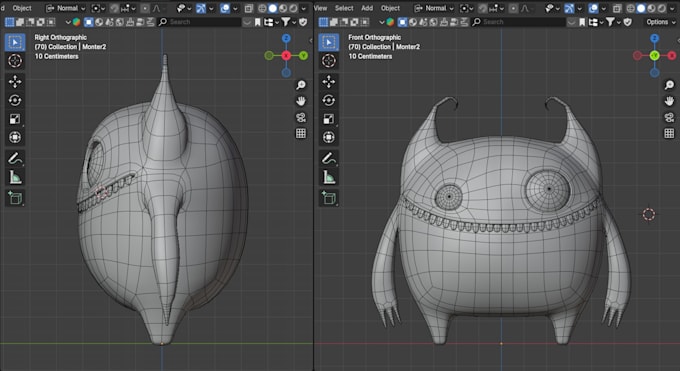
Task: Click the zoom magnifier in Front Orthographic viewport
Action: click(669, 85)
